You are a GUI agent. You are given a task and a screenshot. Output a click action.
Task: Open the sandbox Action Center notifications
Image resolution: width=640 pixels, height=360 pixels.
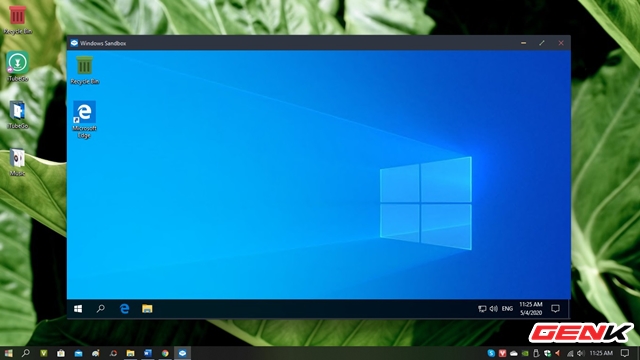click(x=555, y=309)
